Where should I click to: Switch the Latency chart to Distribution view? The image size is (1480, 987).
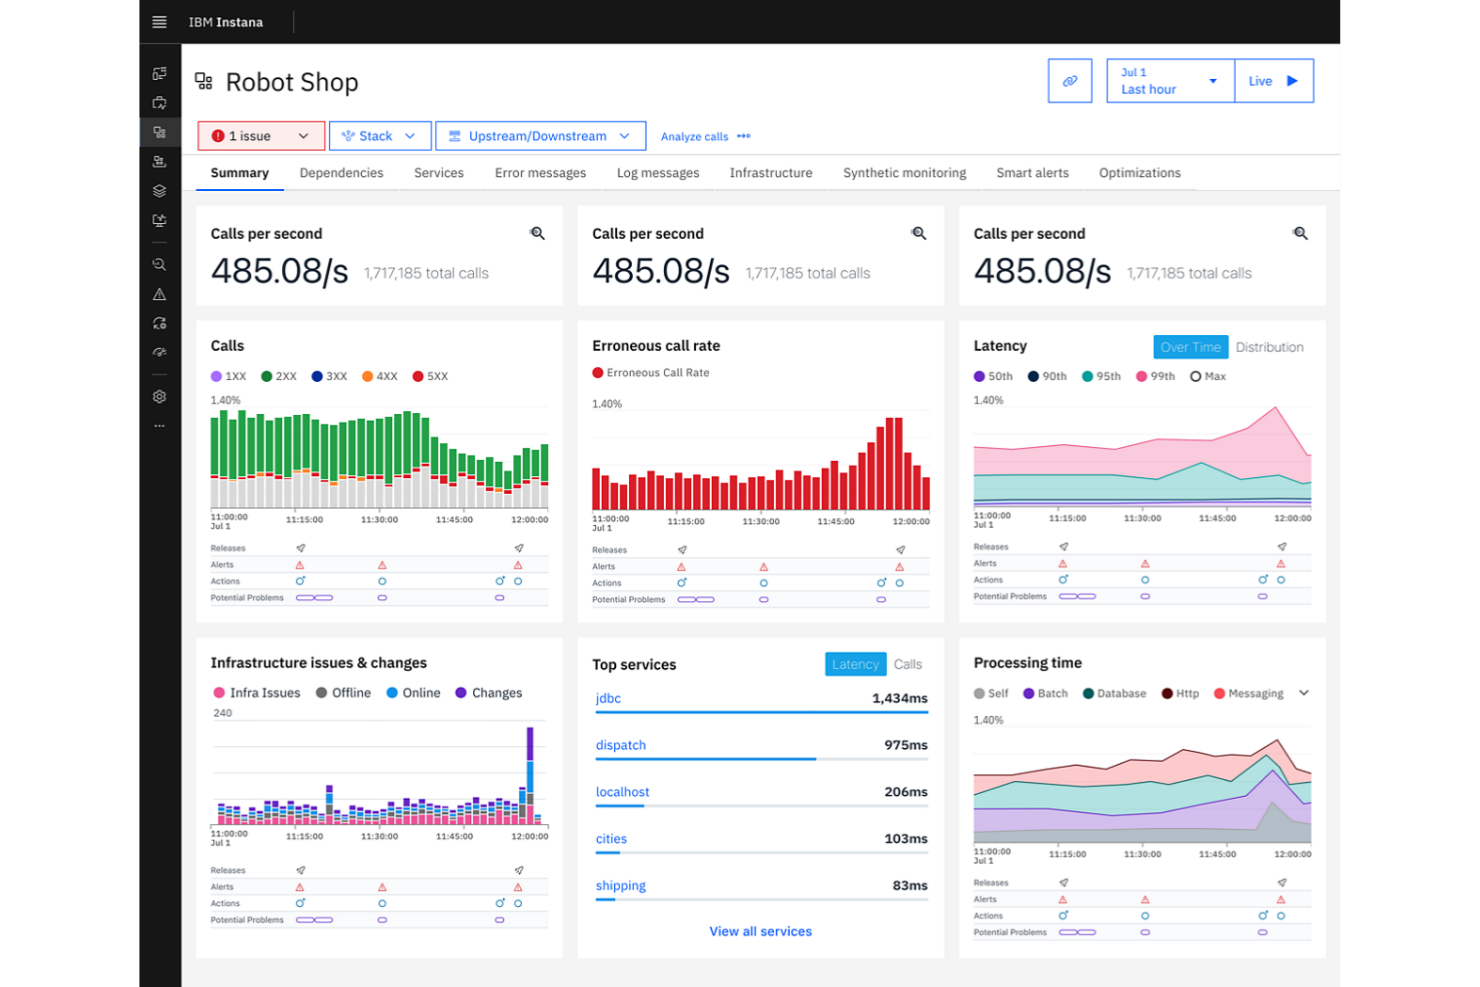click(1269, 346)
